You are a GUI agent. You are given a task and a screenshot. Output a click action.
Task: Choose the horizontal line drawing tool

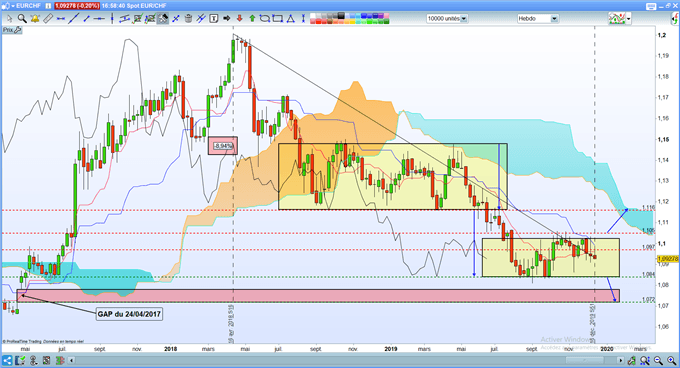coord(61,19)
